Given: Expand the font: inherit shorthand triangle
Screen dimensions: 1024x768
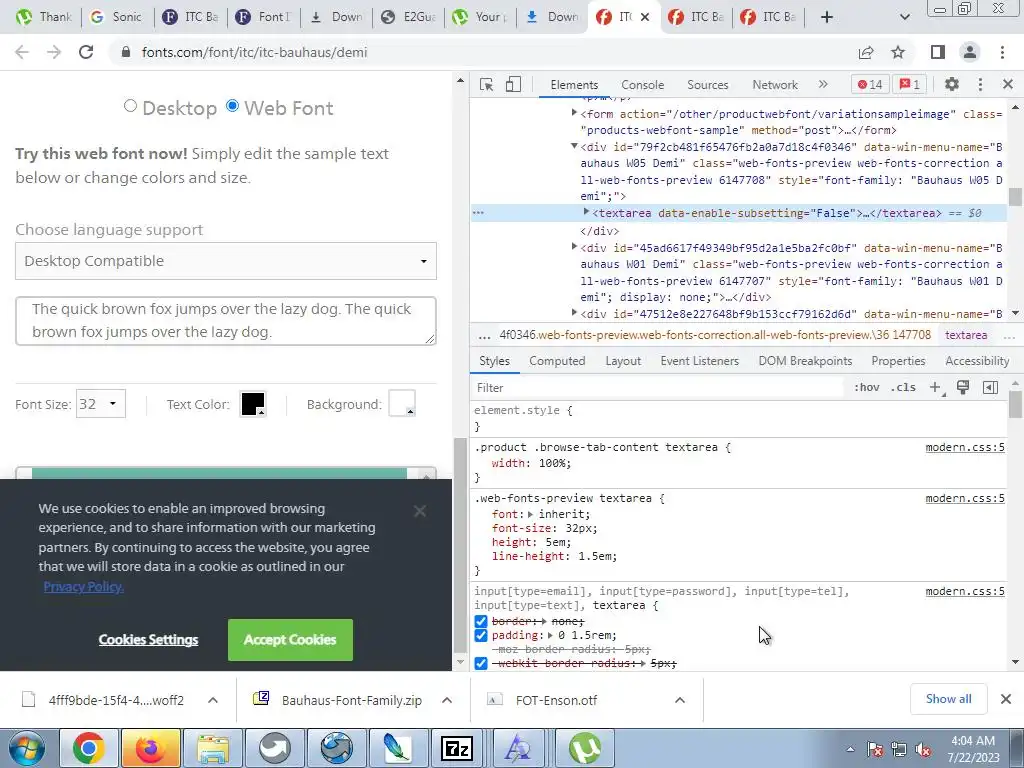Looking at the screenshot, I should tap(530, 514).
